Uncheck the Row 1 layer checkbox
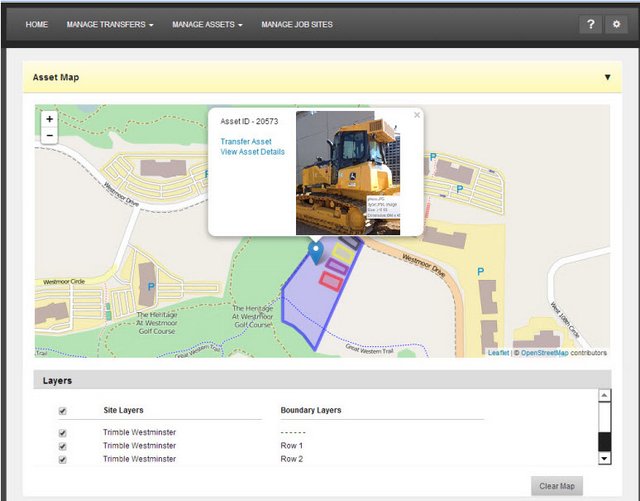 tap(62, 446)
